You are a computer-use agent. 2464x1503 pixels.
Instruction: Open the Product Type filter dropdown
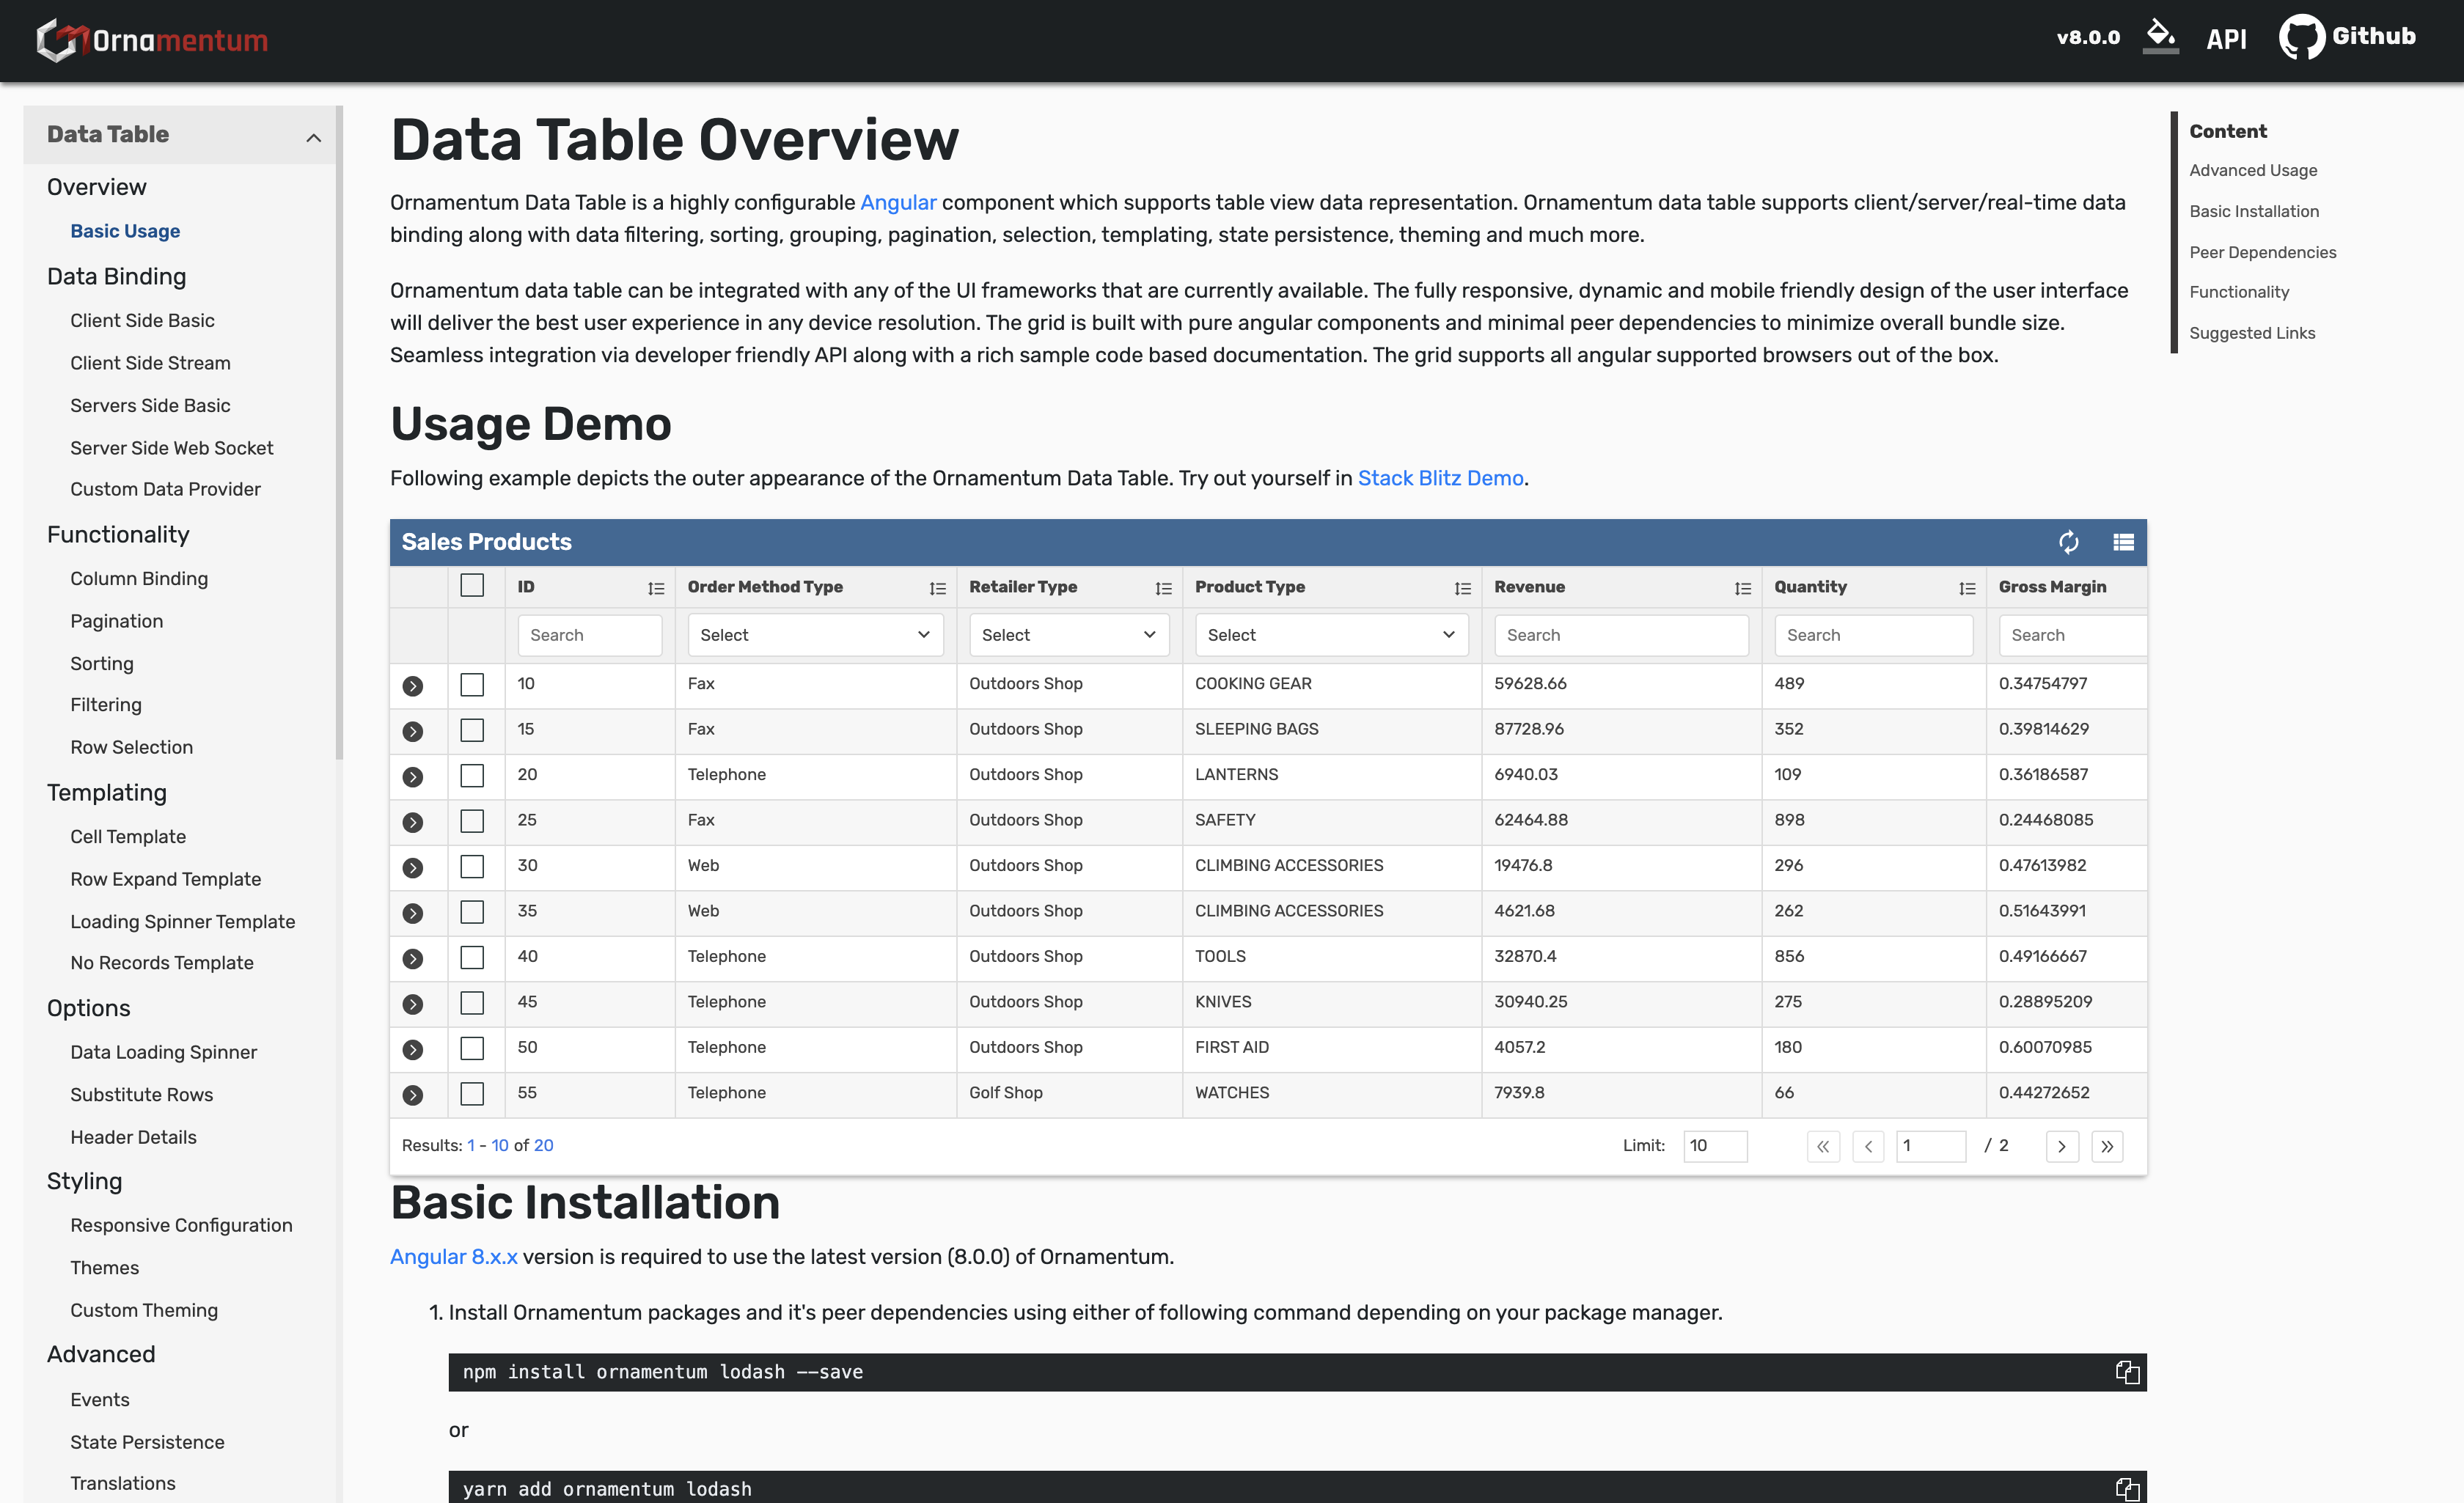(x=1330, y=635)
